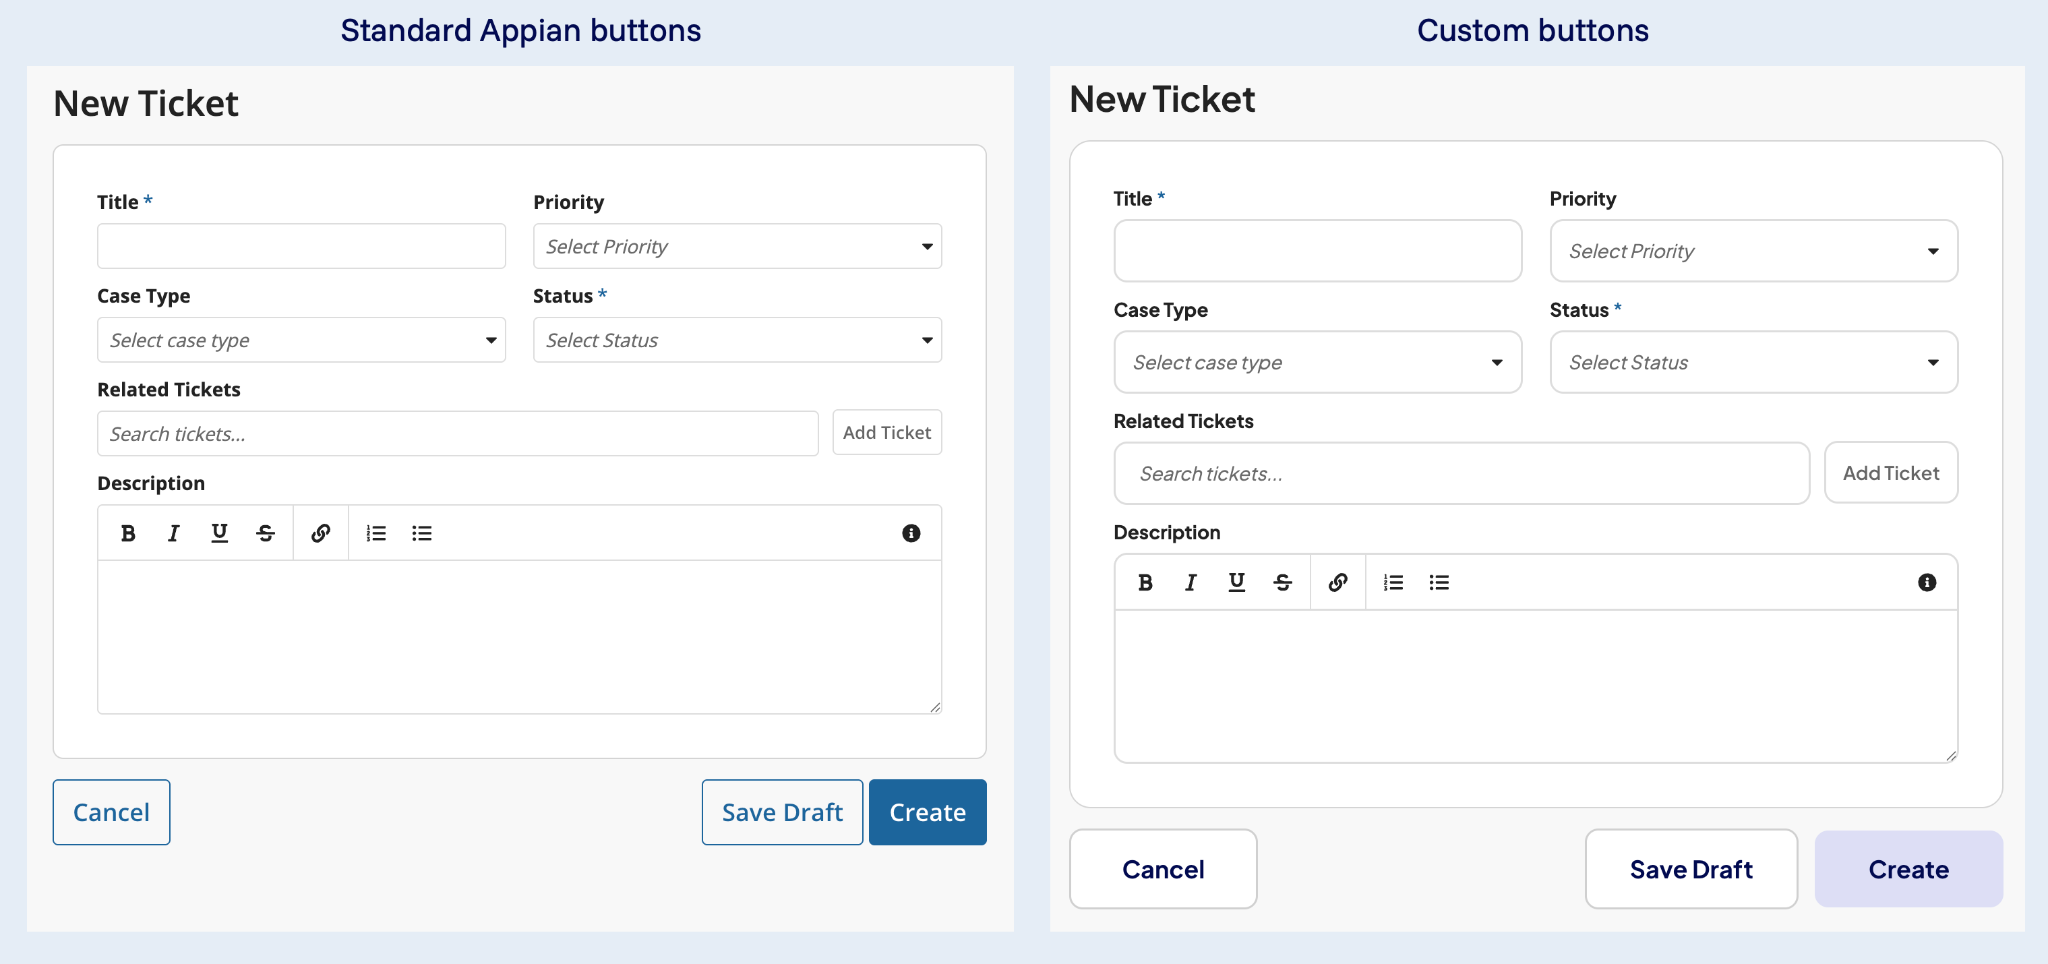Click the lavender Create button in the Custom form
This screenshot has height=964, width=2048.
pos(1909,869)
